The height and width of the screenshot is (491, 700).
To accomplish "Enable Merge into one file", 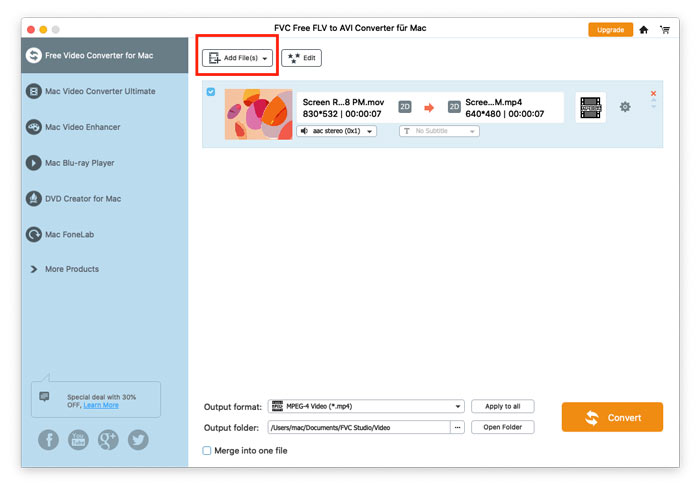I will click(x=207, y=451).
